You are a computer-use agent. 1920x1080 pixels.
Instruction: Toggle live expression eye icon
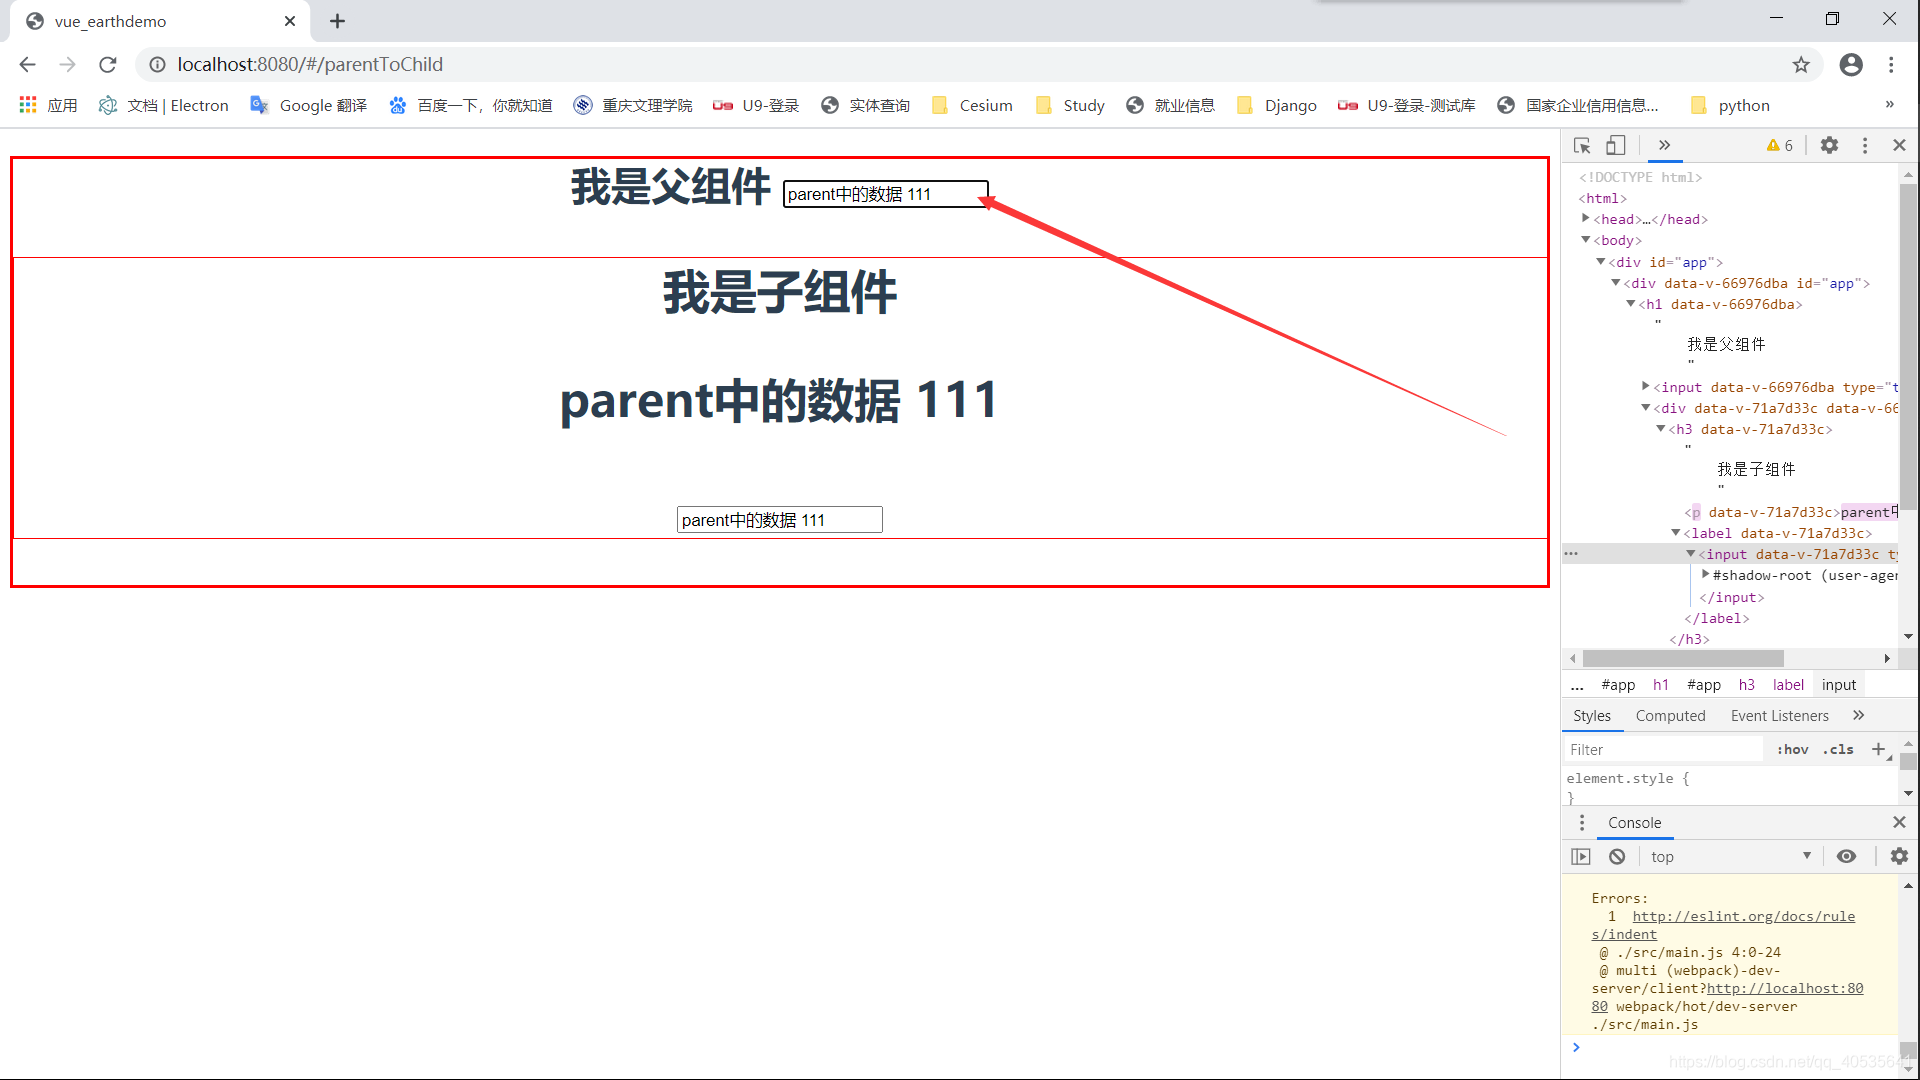(x=1846, y=857)
